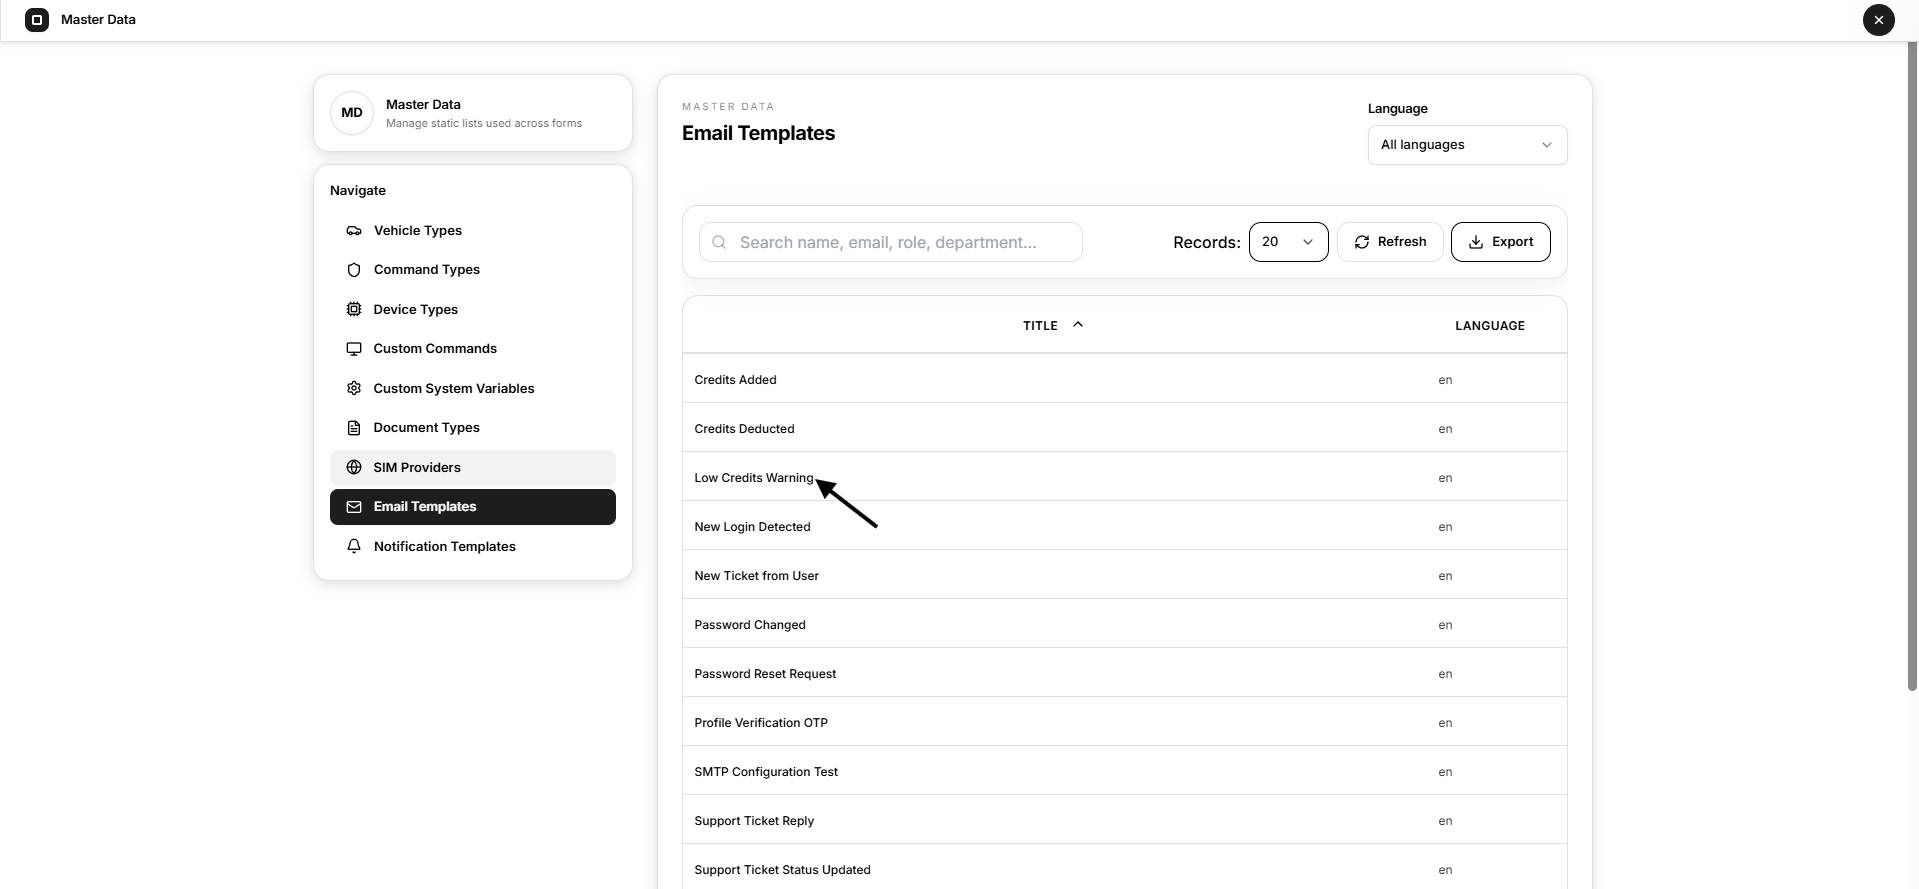Image resolution: width=1919 pixels, height=889 pixels.
Task: Open Device Types list
Action: (473, 310)
